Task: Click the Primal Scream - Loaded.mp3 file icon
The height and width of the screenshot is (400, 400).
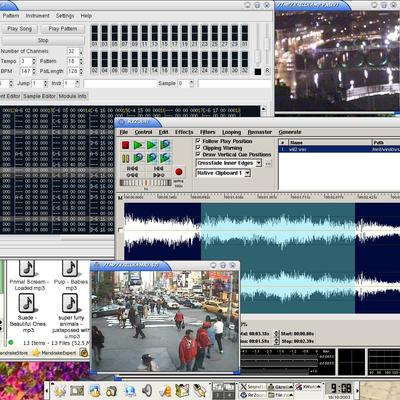Action: point(27,268)
